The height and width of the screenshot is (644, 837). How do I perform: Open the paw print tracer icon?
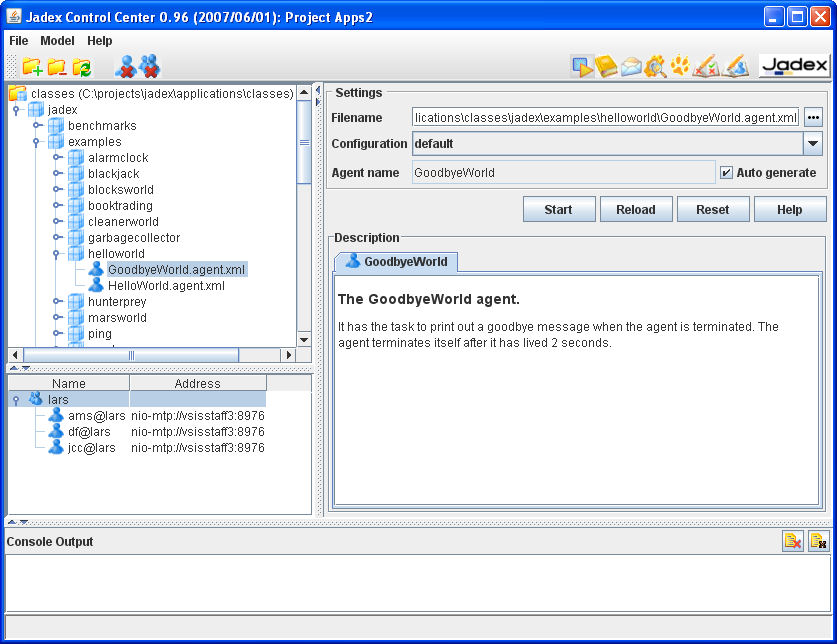click(680, 66)
